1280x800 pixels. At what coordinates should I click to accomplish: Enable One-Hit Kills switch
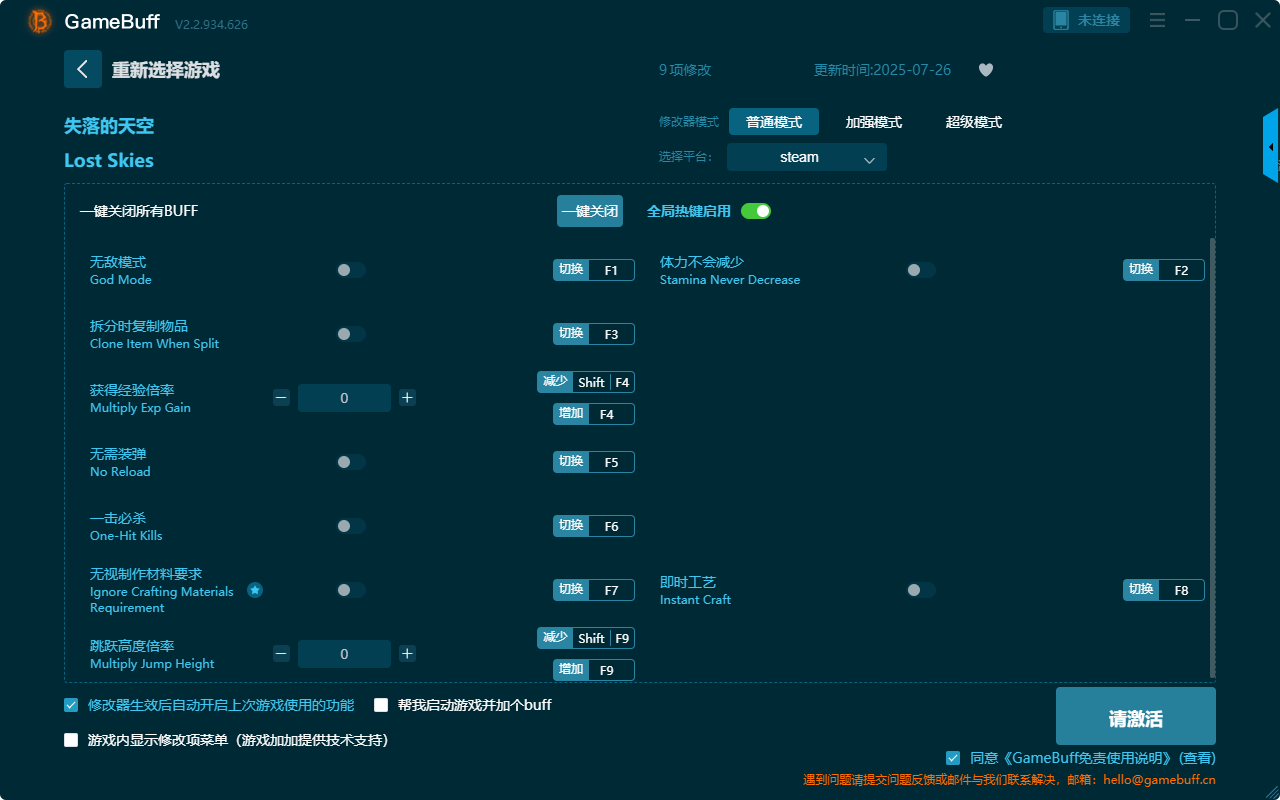[x=351, y=526]
